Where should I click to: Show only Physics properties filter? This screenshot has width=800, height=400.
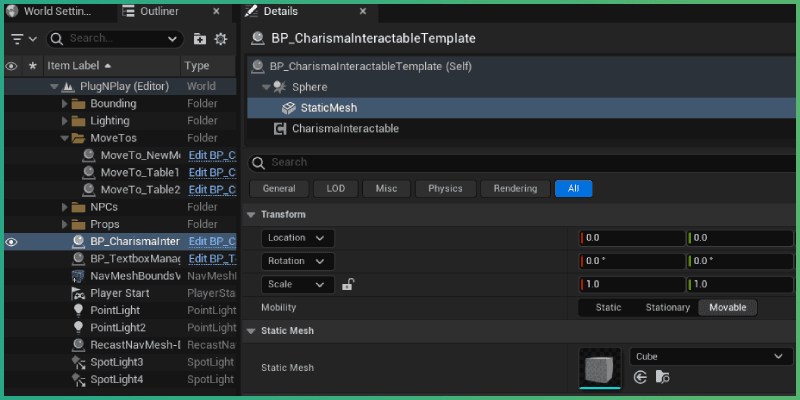[445, 189]
